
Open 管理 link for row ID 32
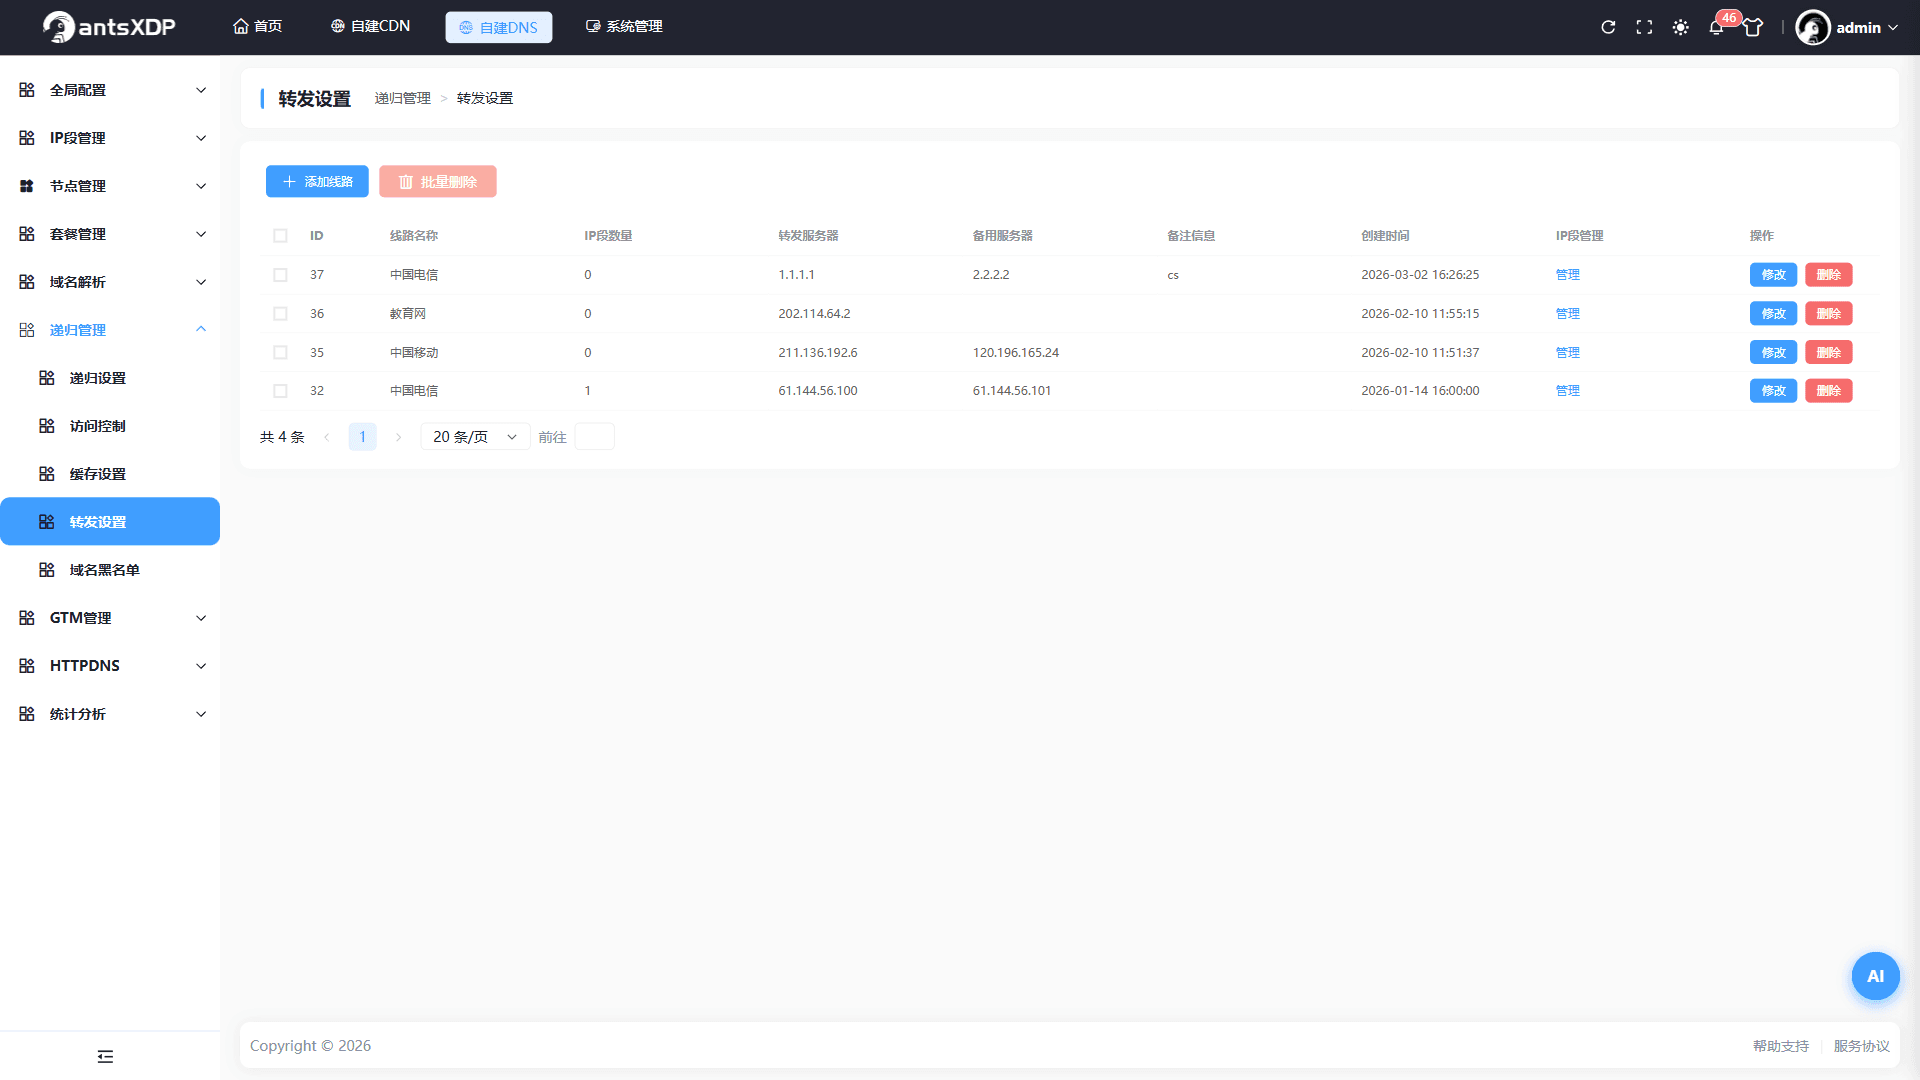click(1567, 391)
